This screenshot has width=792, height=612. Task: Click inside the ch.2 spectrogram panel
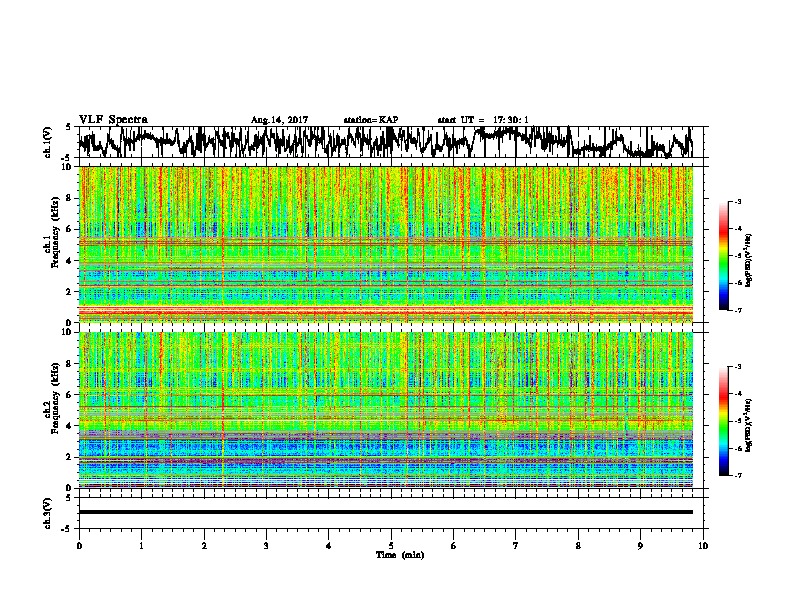(x=386, y=410)
